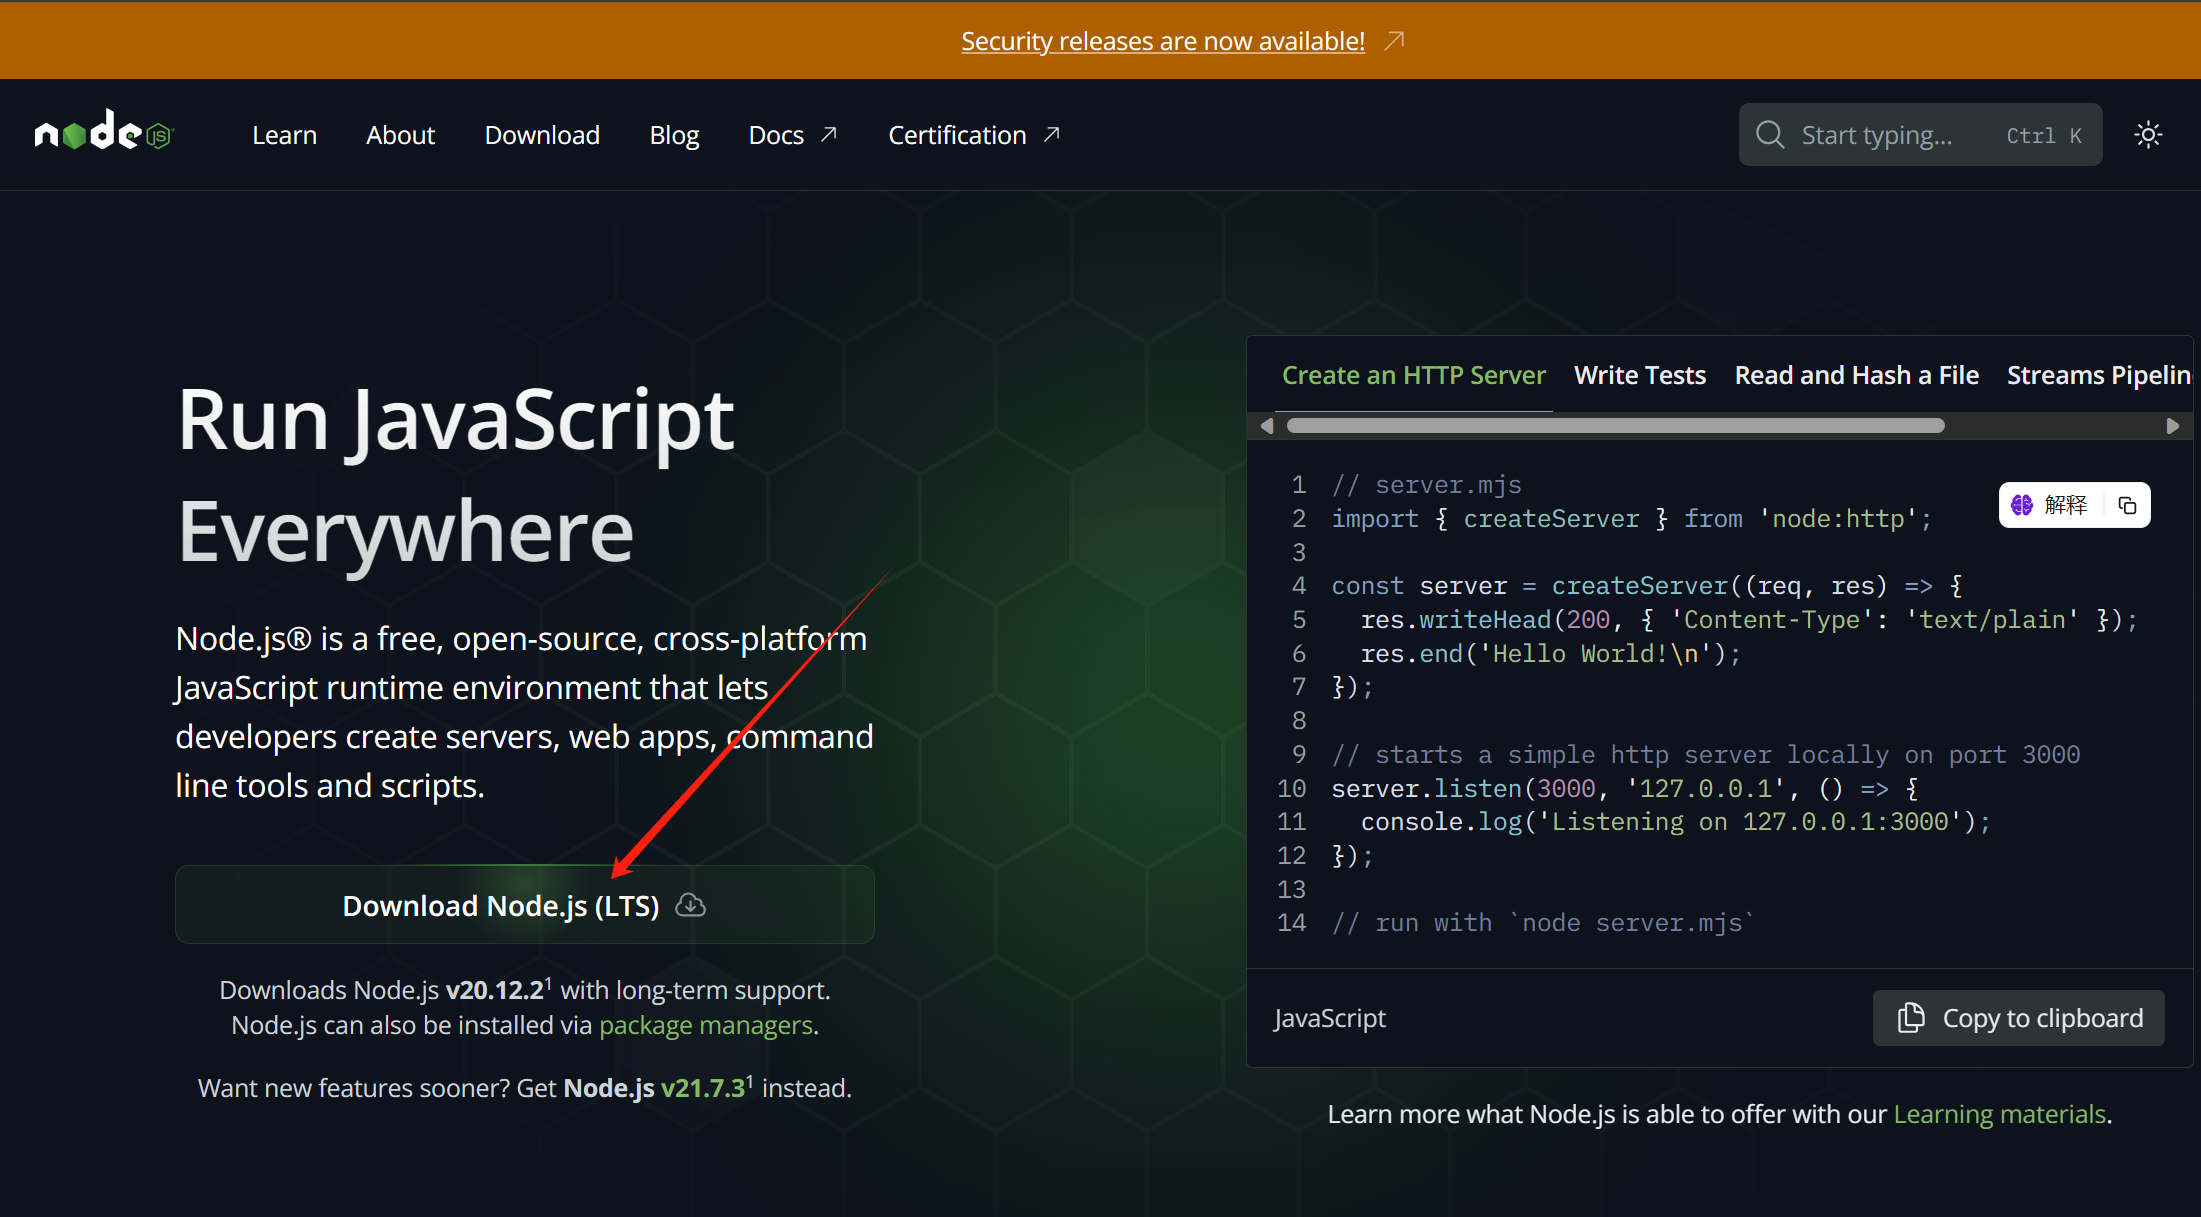Click the cloud download icon on the LTS button
The width and height of the screenshot is (2201, 1217).
pyautogui.click(x=690, y=905)
